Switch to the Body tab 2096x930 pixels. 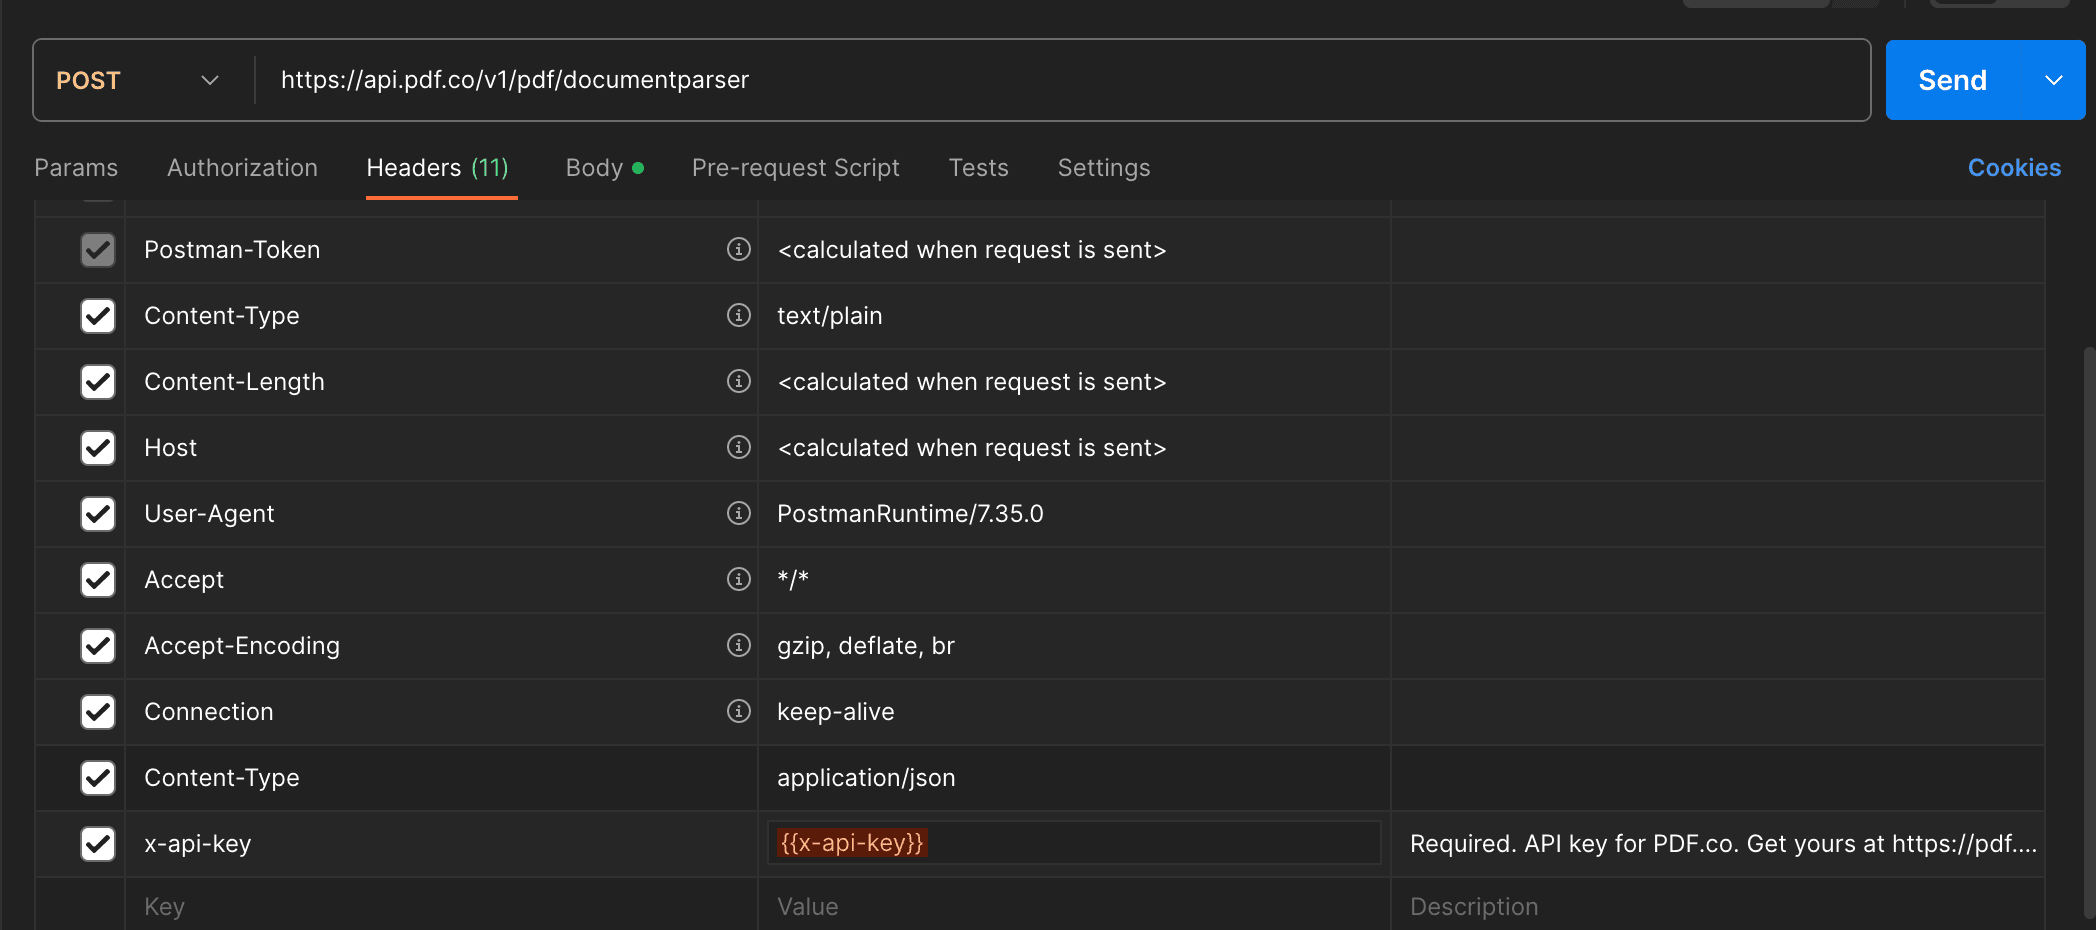coord(595,168)
